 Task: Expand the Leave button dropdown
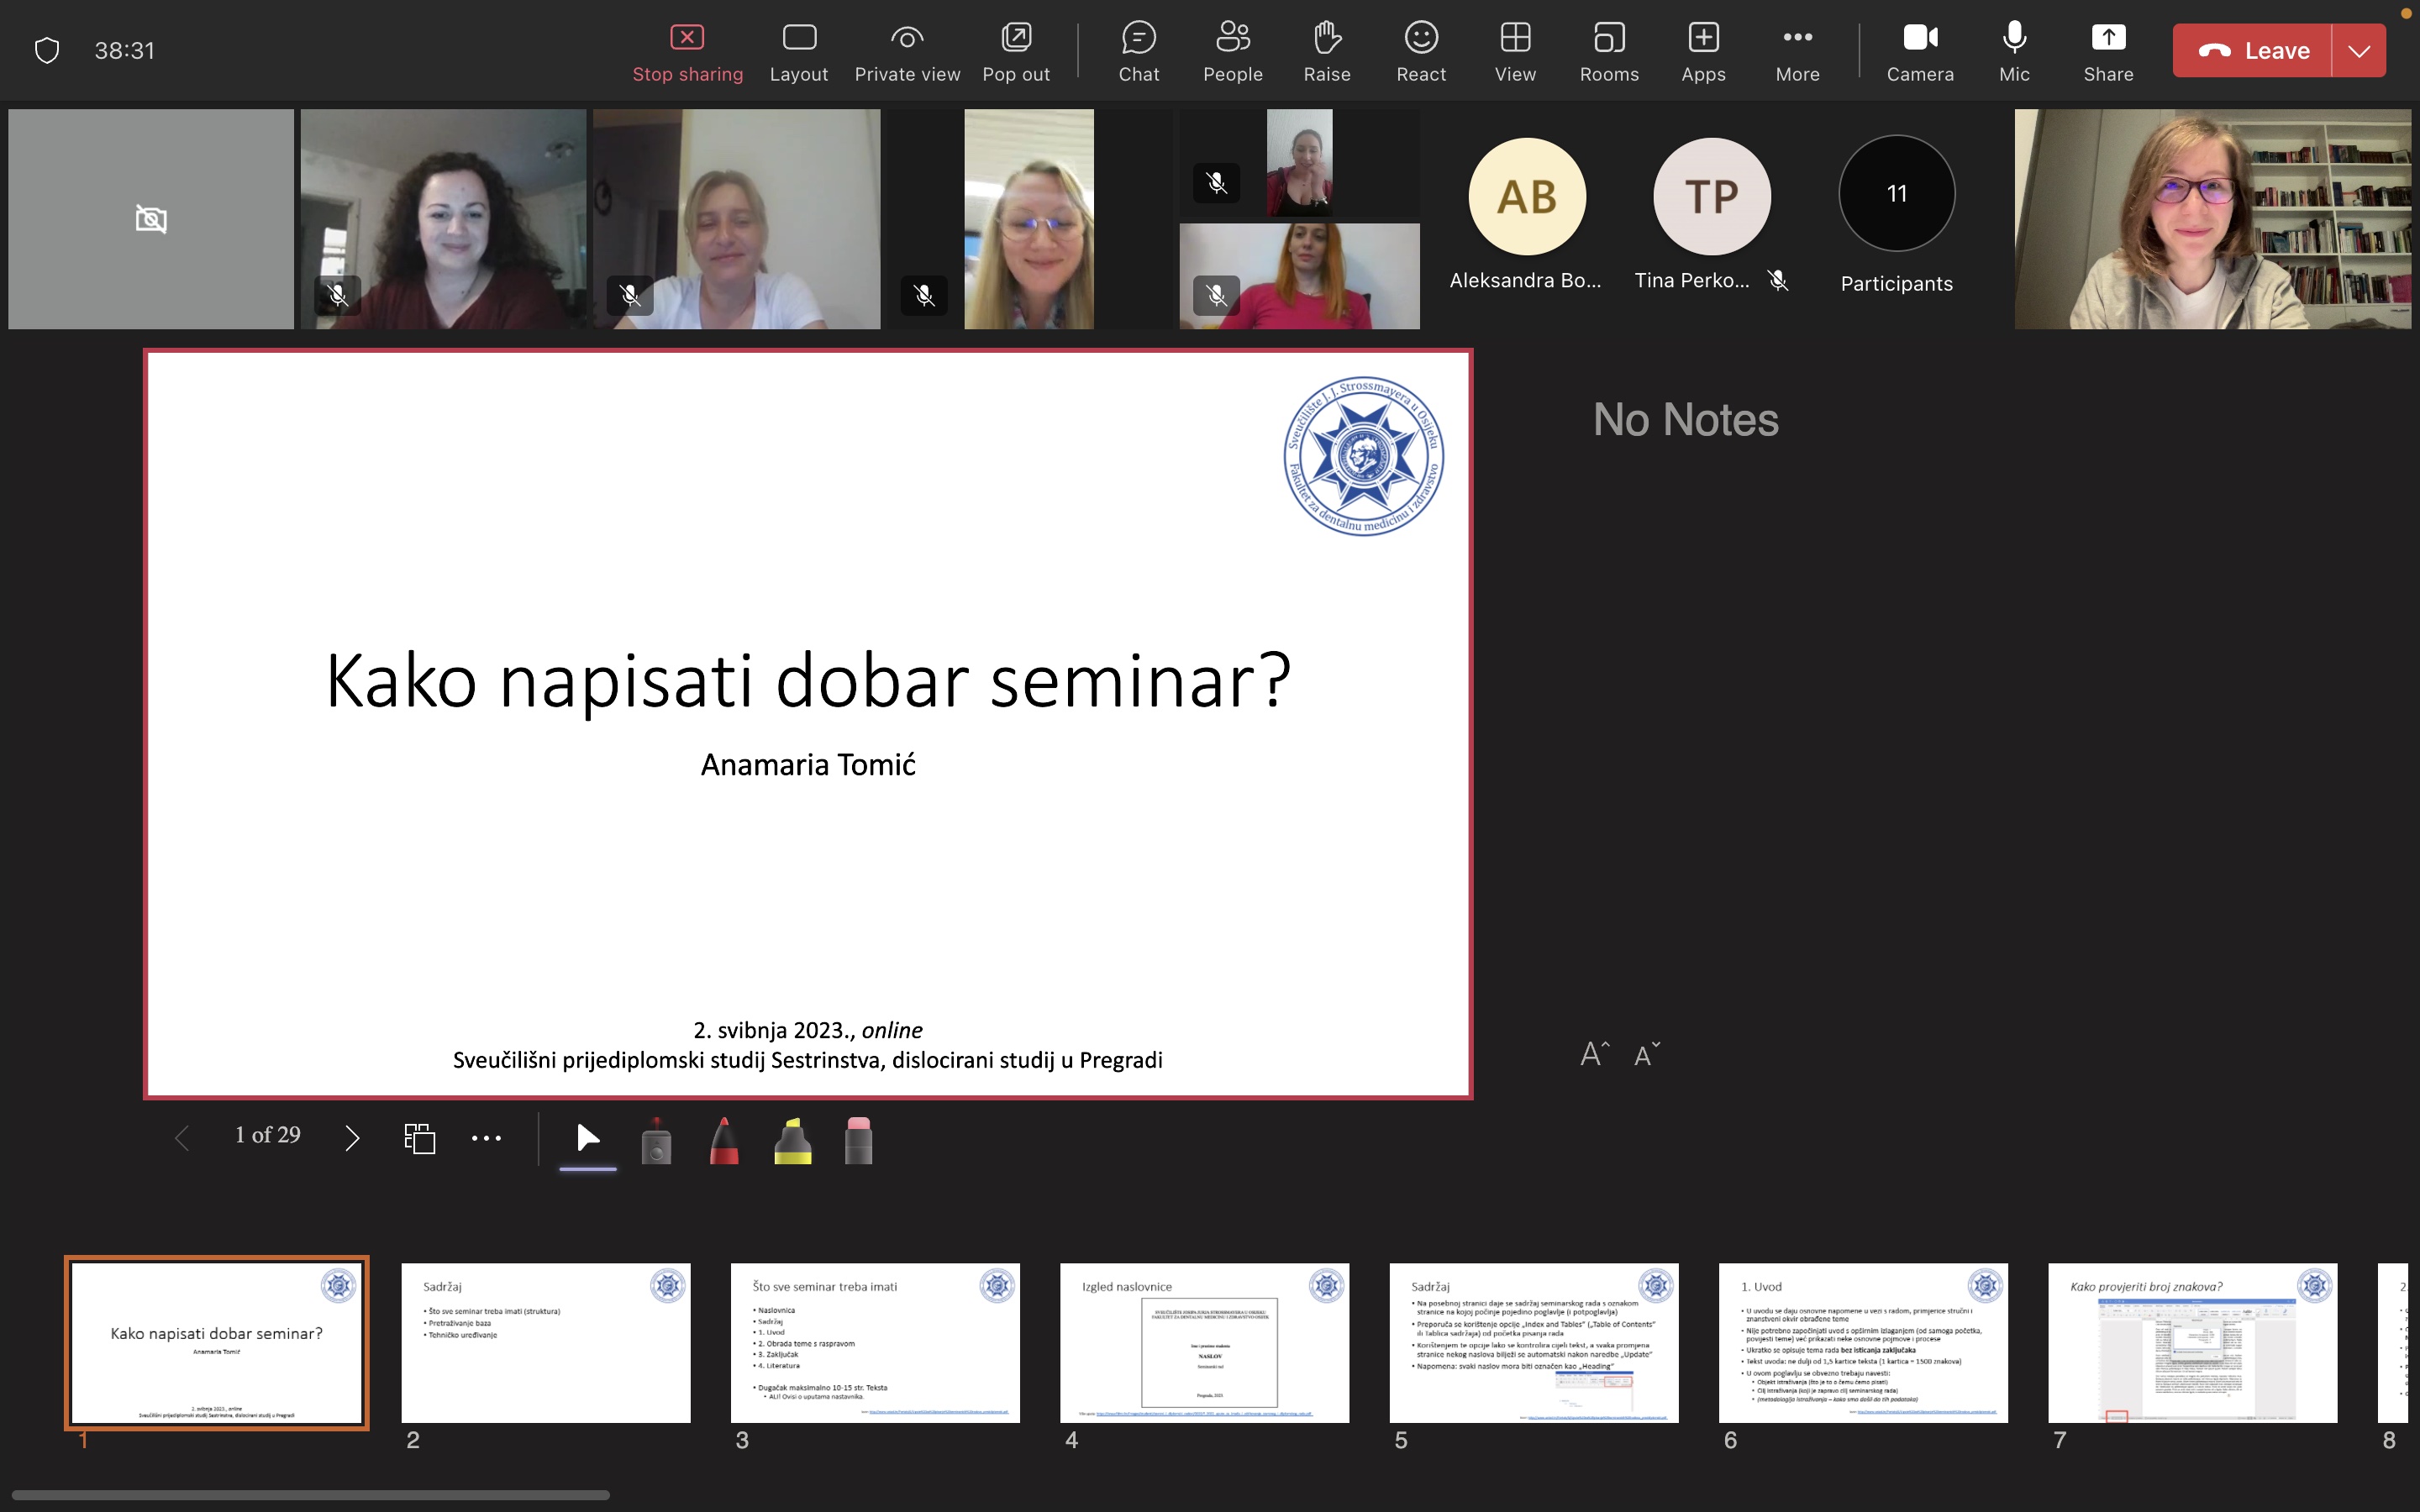coord(2360,50)
